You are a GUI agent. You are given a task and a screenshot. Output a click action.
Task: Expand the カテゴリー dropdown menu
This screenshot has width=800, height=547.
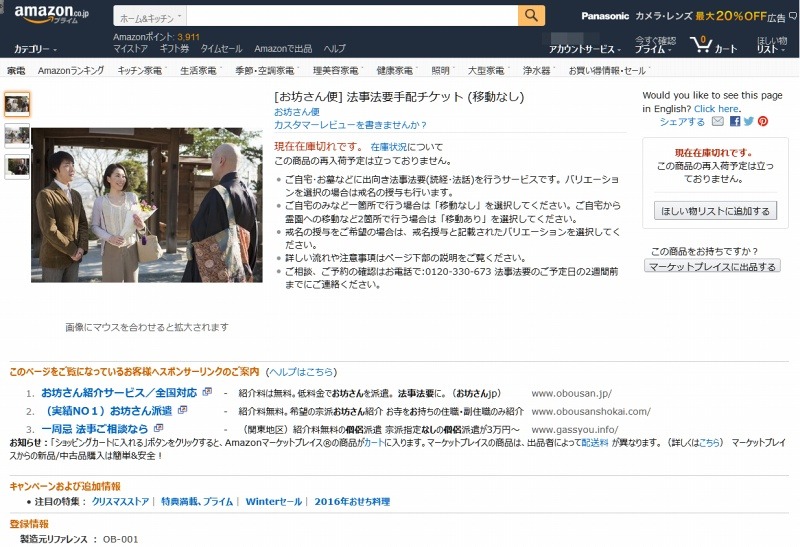pos(35,49)
